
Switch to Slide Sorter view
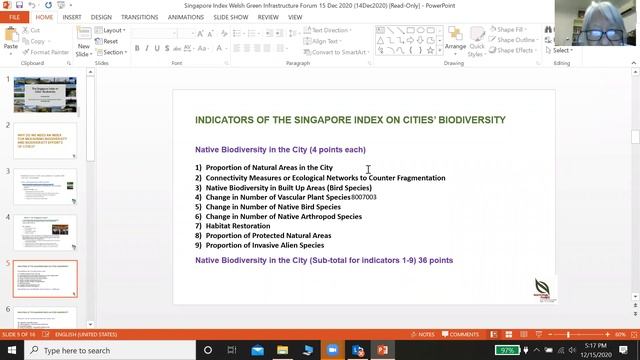[509, 334]
